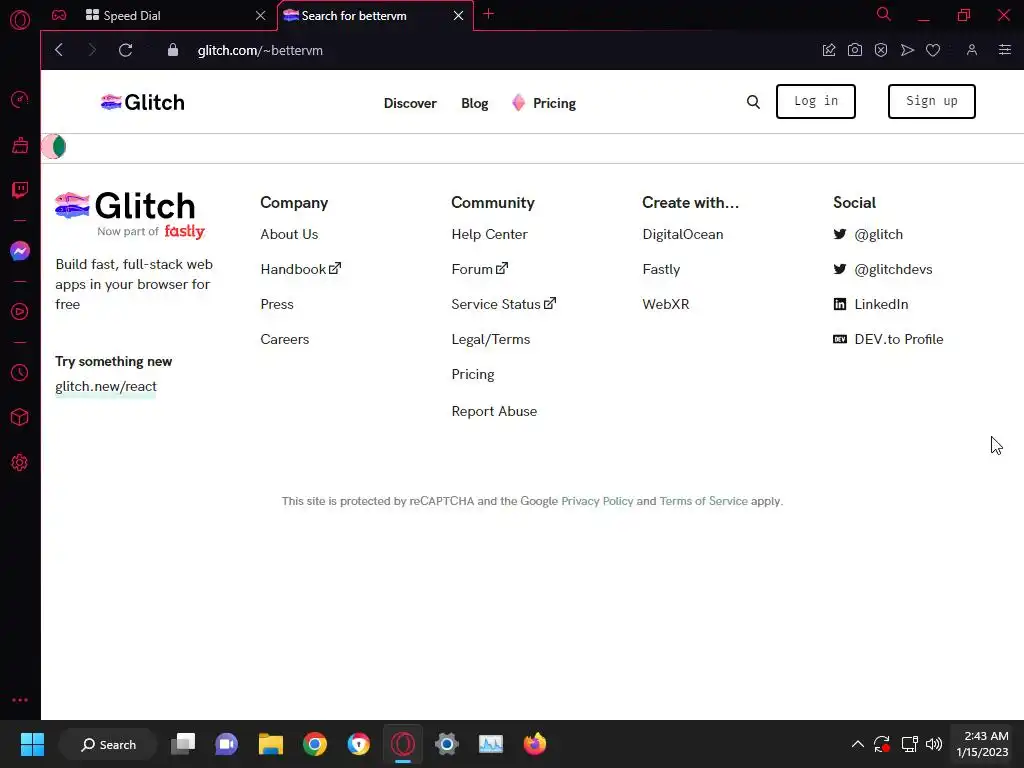The height and width of the screenshot is (768, 1024).
Task: Open the Discover menu item
Action: [x=409, y=103]
